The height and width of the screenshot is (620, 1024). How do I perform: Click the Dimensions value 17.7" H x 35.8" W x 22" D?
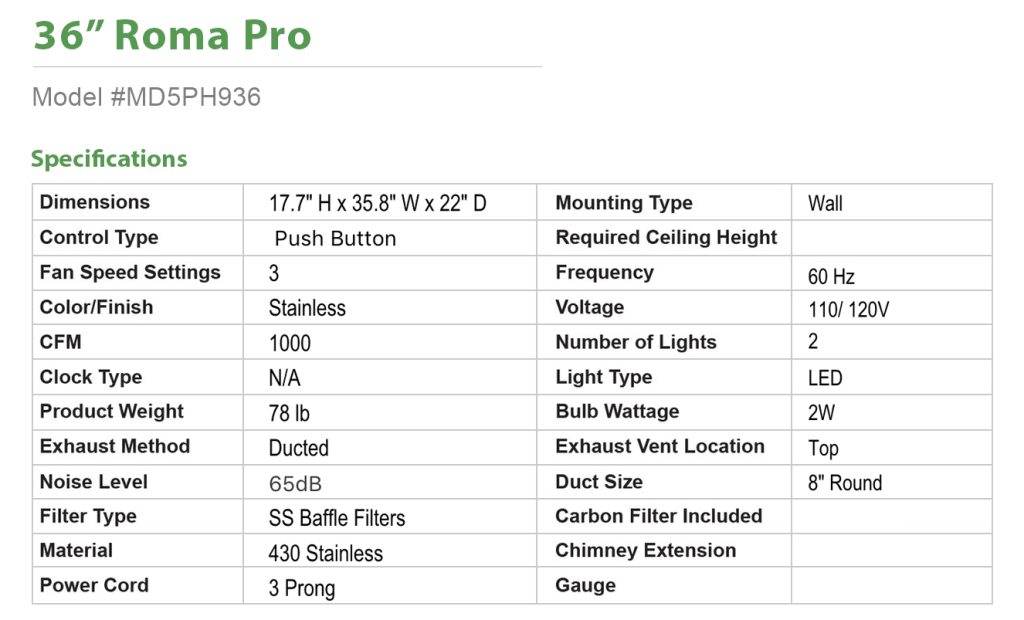(377, 204)
